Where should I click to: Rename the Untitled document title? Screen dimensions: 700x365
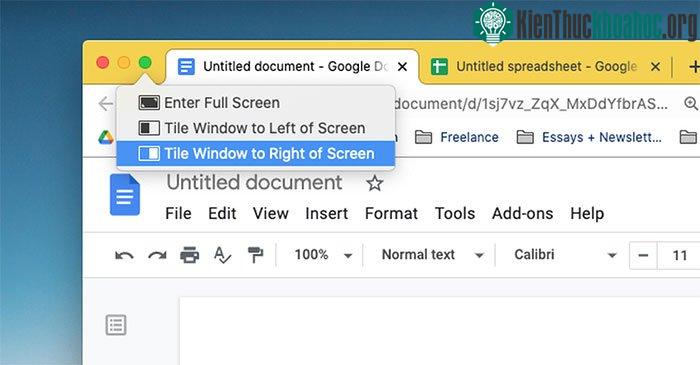(254, 182)
